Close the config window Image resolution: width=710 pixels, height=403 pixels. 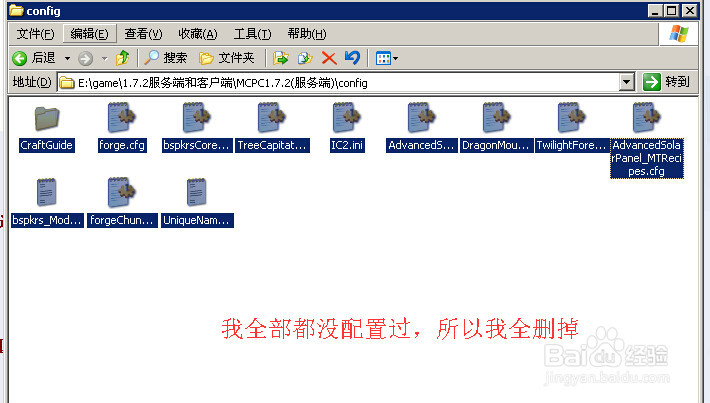[690, 10]
